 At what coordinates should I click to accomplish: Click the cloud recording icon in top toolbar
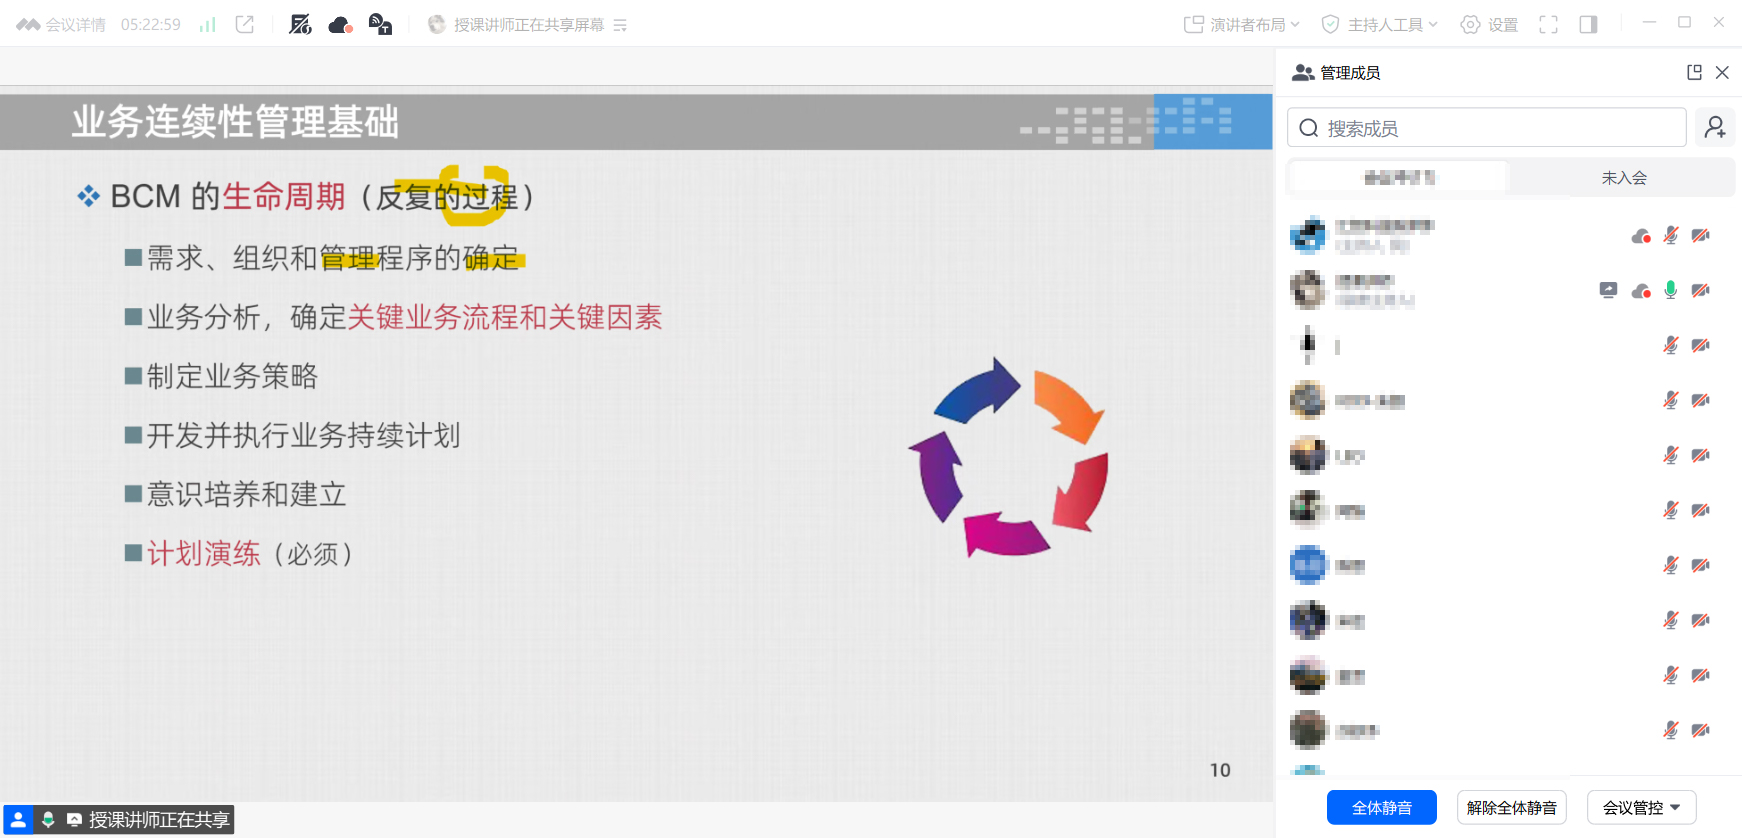(340, 25)
